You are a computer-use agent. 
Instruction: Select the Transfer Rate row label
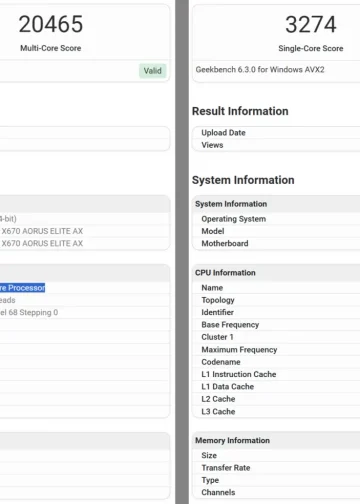click(x=226, y=468)
